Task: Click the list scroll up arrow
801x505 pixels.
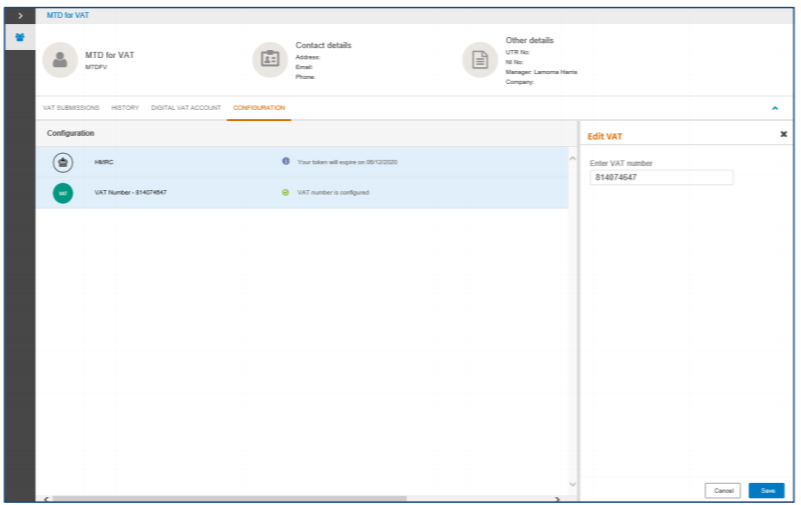Action: pyautogui.click(x=573, y=159)
